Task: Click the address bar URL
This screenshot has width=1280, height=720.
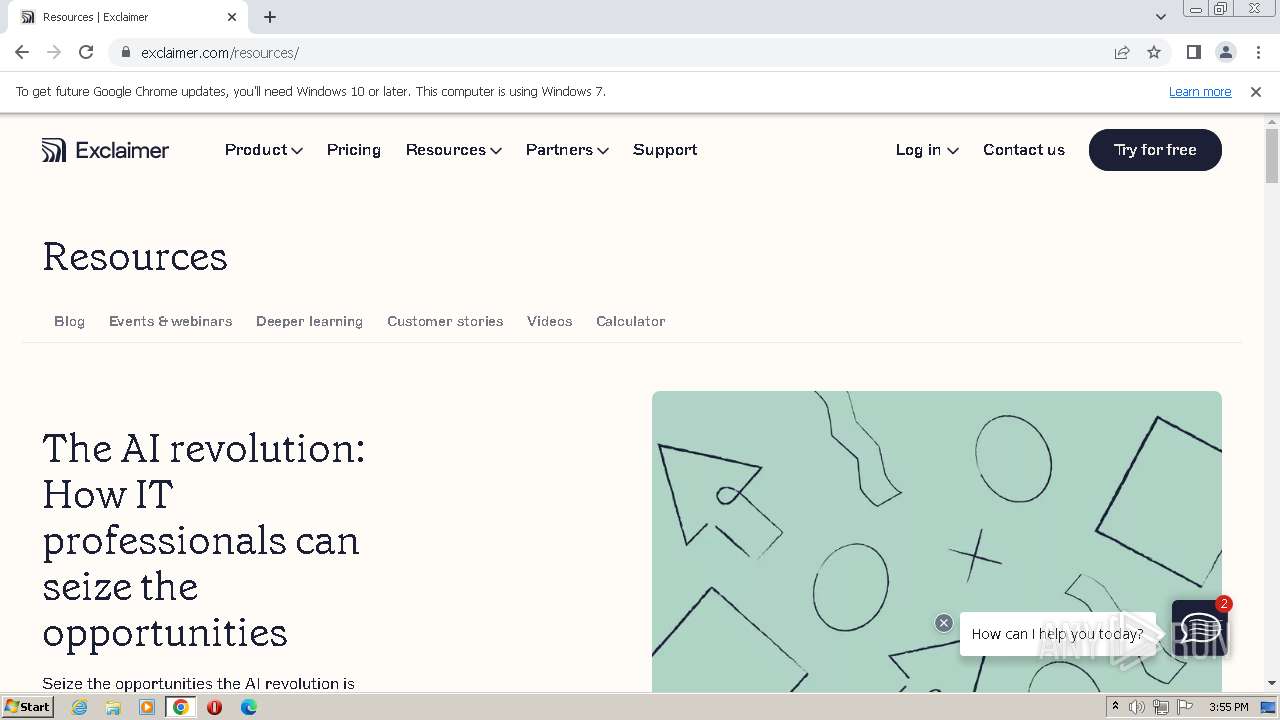Action: pyautogui.click(x=220, y=52)
